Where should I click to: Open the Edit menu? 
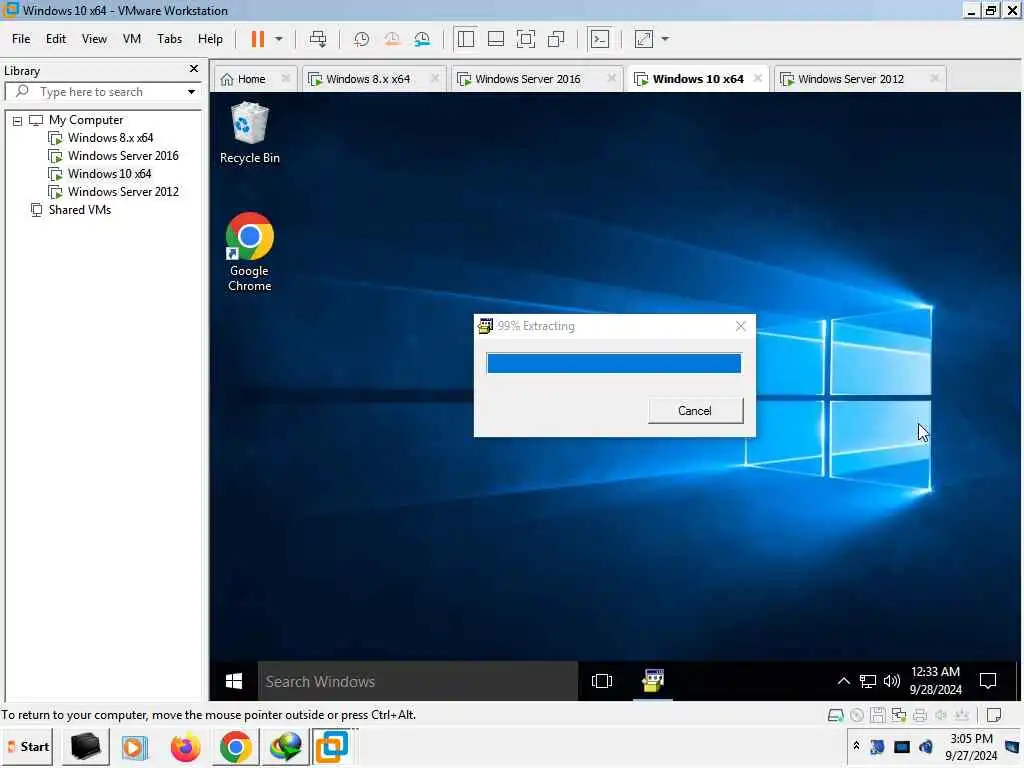(56, 39)
